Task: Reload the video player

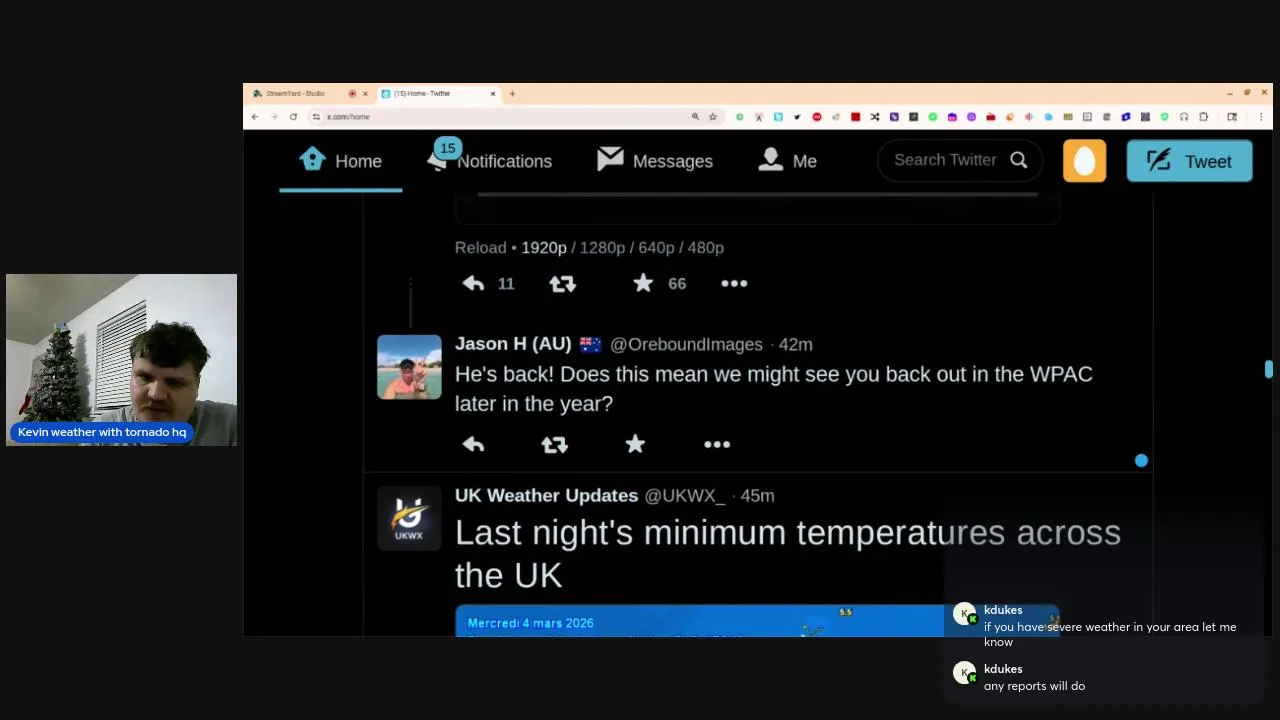Action: [480, 247]
